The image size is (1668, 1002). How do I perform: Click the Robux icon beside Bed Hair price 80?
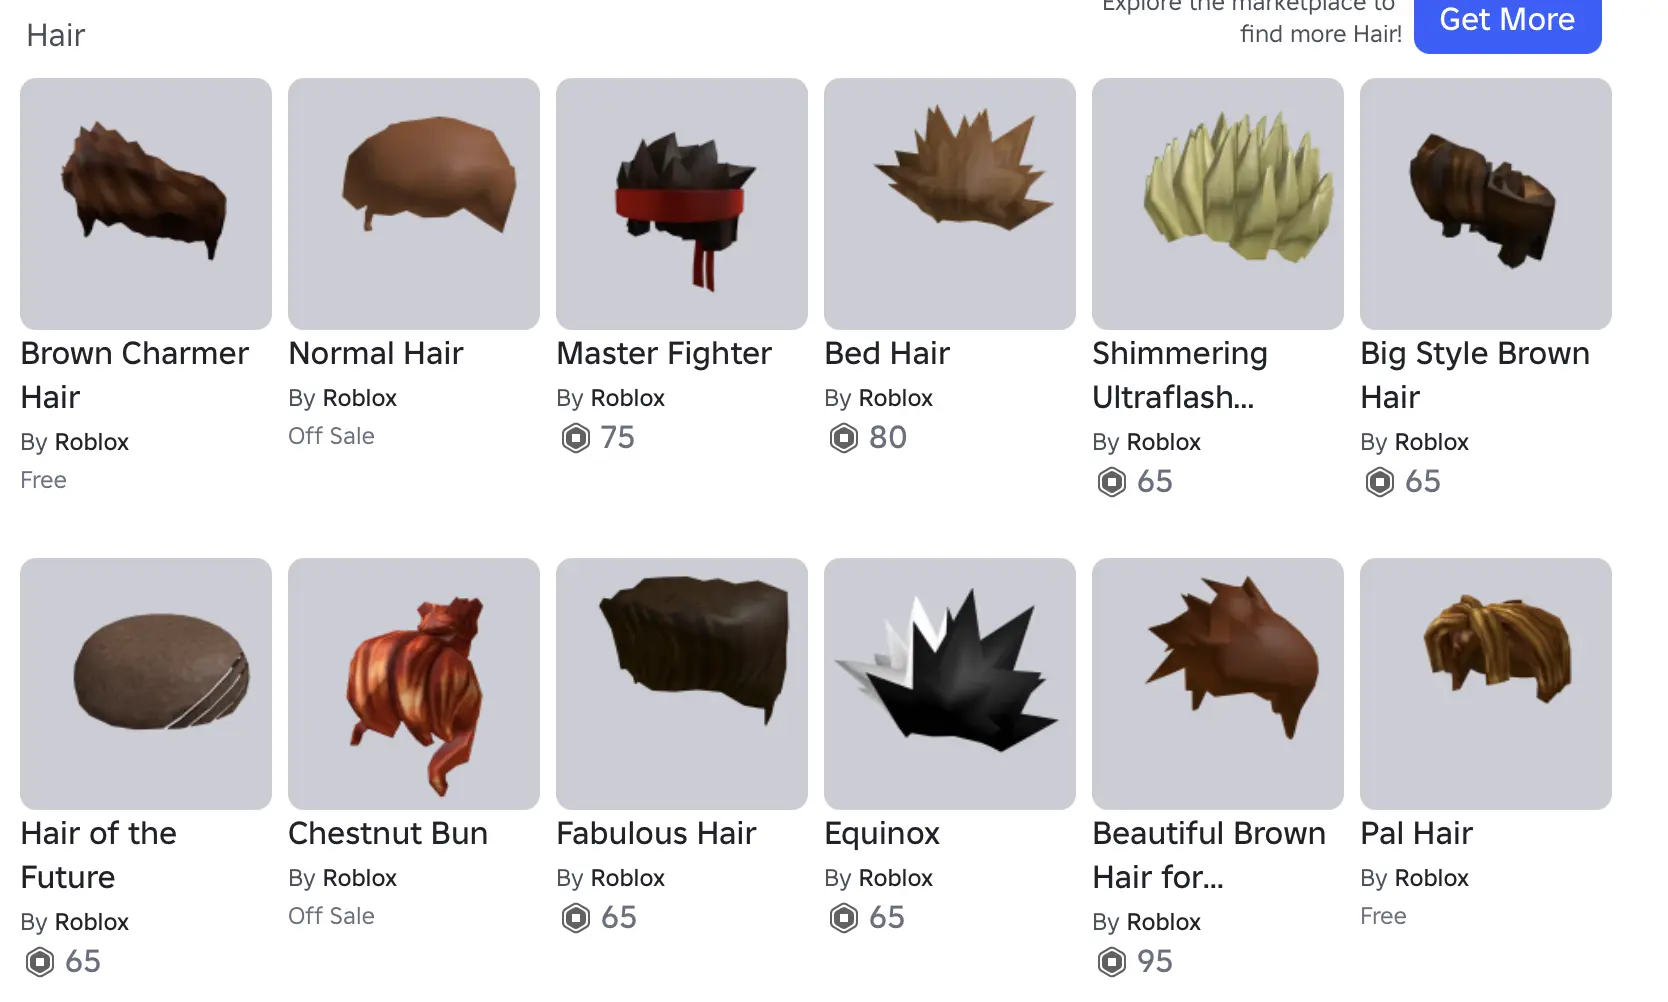(844, 438)
